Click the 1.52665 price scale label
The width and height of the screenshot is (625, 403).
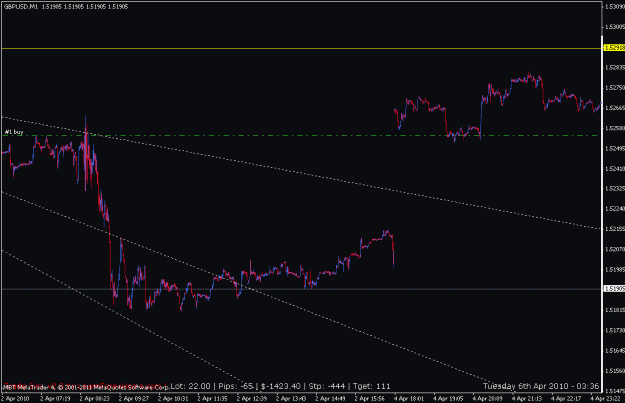click(x=615, y=108)
